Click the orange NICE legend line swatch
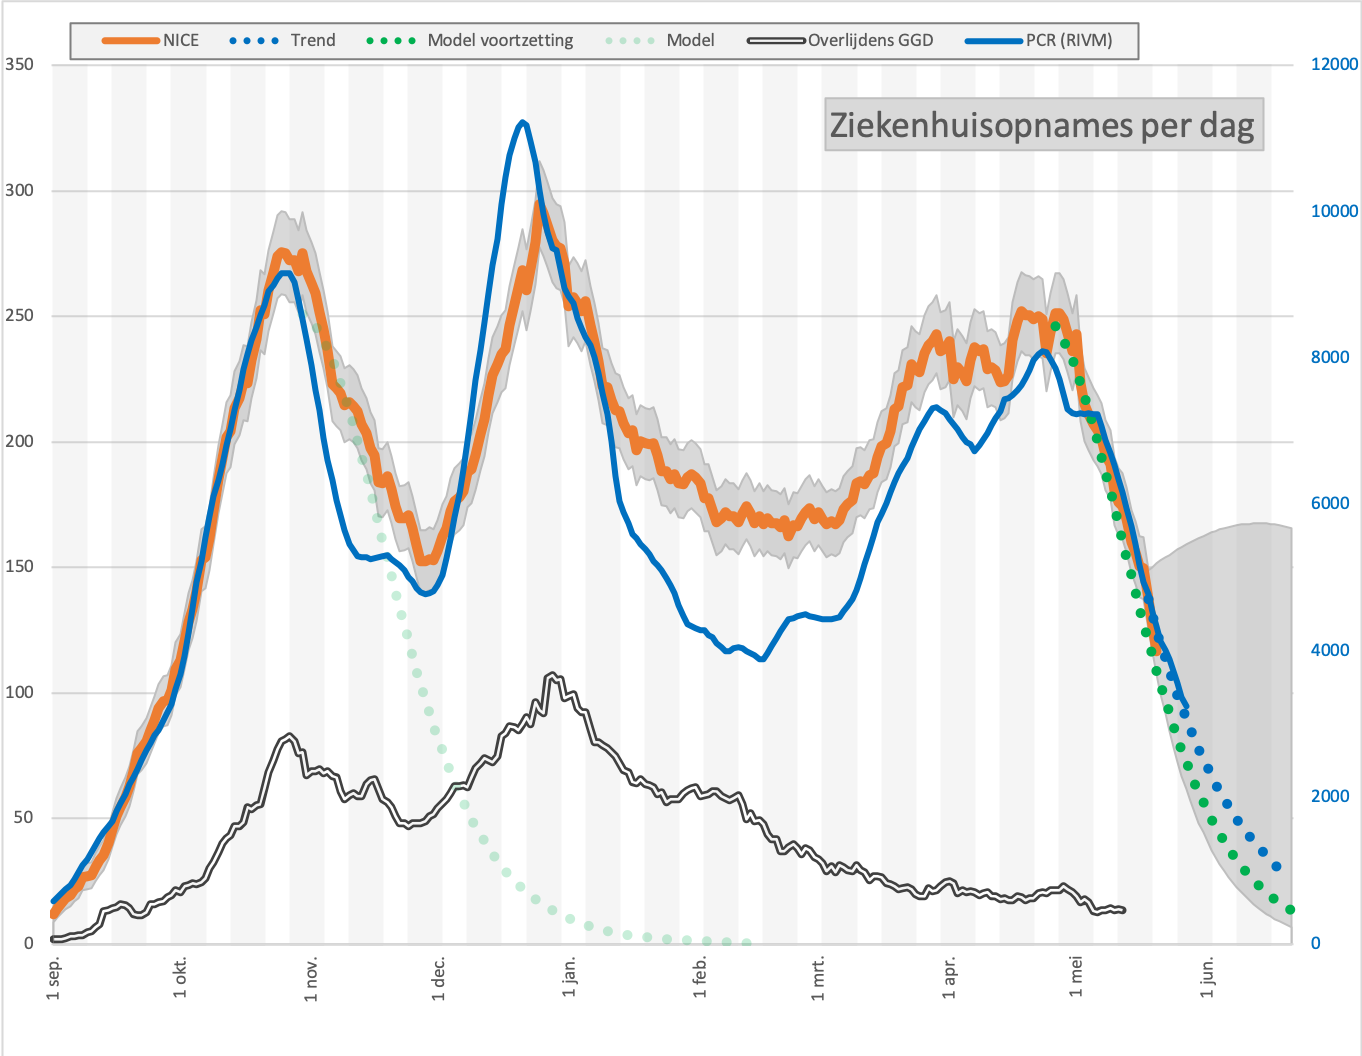This screenshot has width=1362, height=1056. (x=131, y=41)
